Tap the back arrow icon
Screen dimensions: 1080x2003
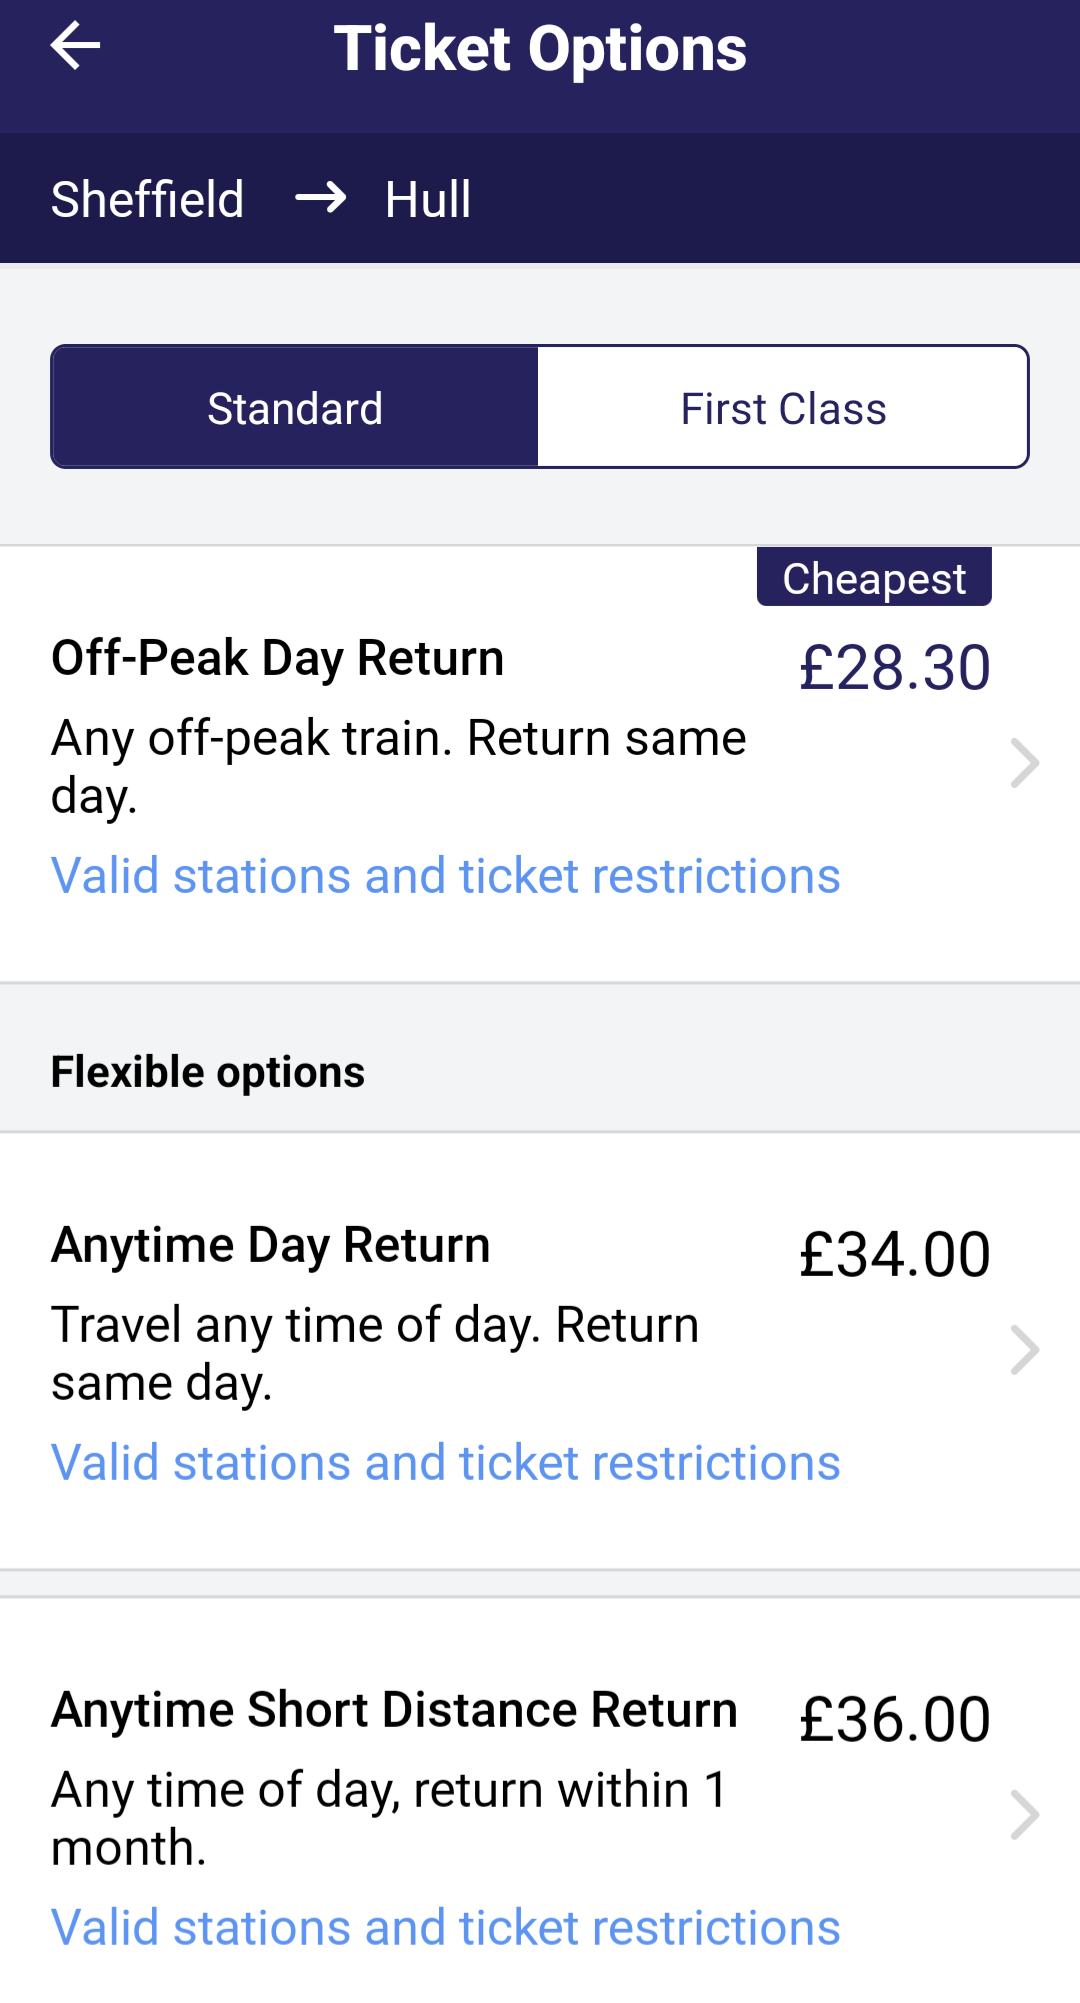pyautogui.click(x=75, y=46)
